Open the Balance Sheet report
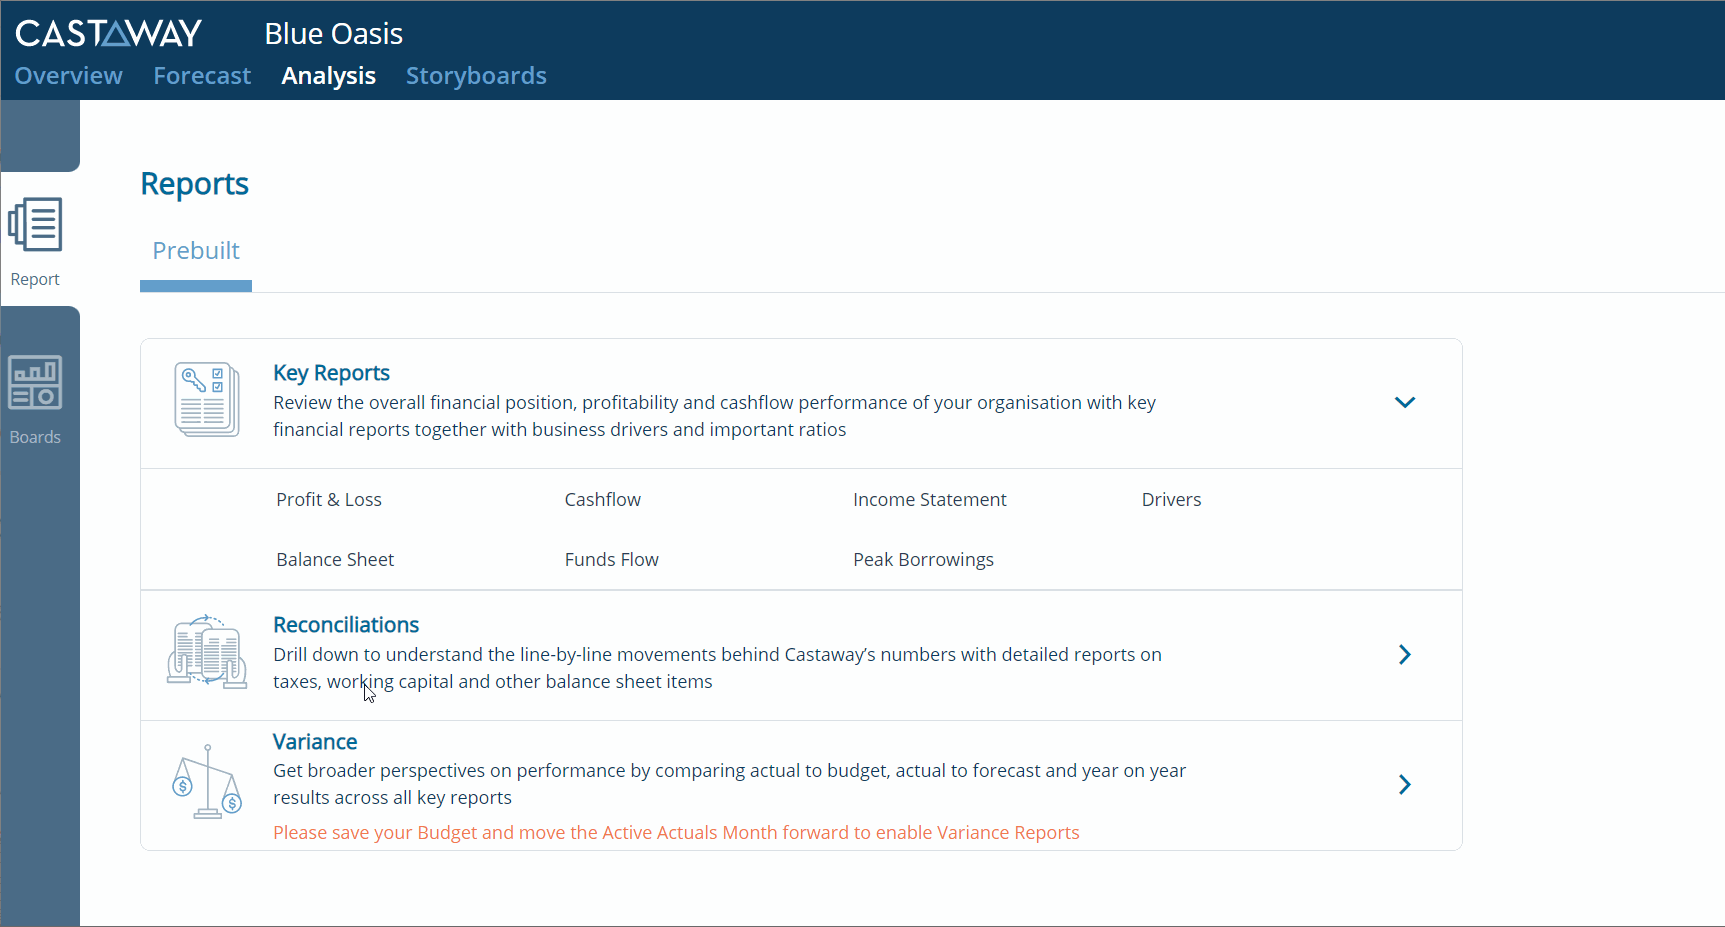The width and height of the screenshot is (1725, 927). pos(334,559)
